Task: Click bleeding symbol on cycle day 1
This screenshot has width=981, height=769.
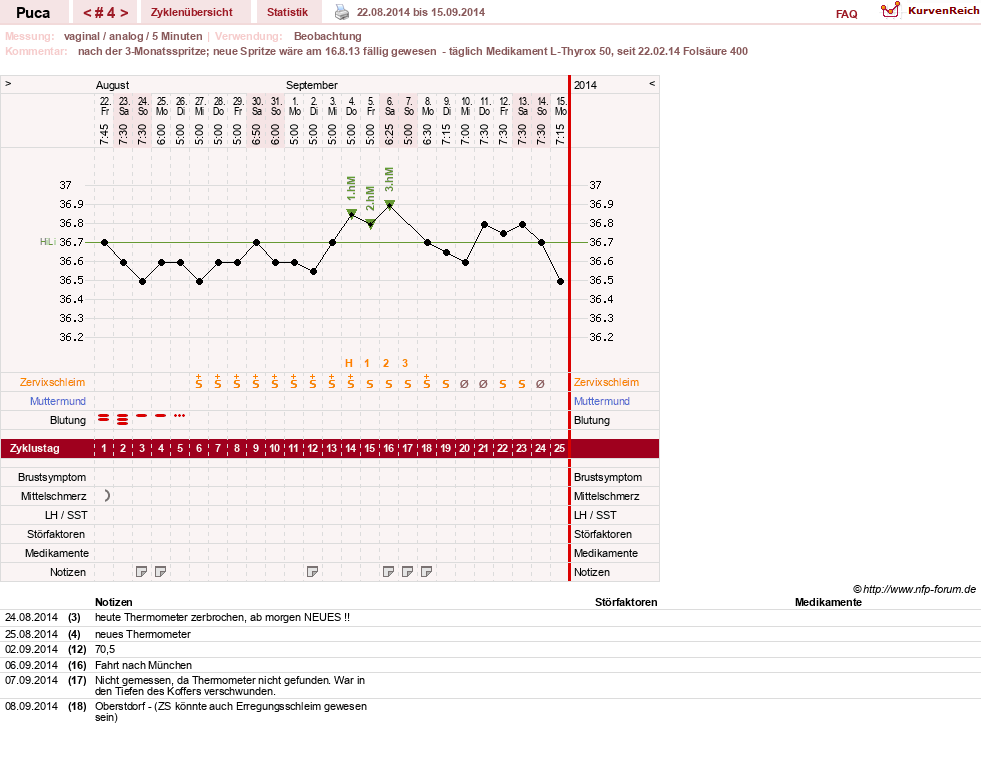Action: click(x=104, y=418)
